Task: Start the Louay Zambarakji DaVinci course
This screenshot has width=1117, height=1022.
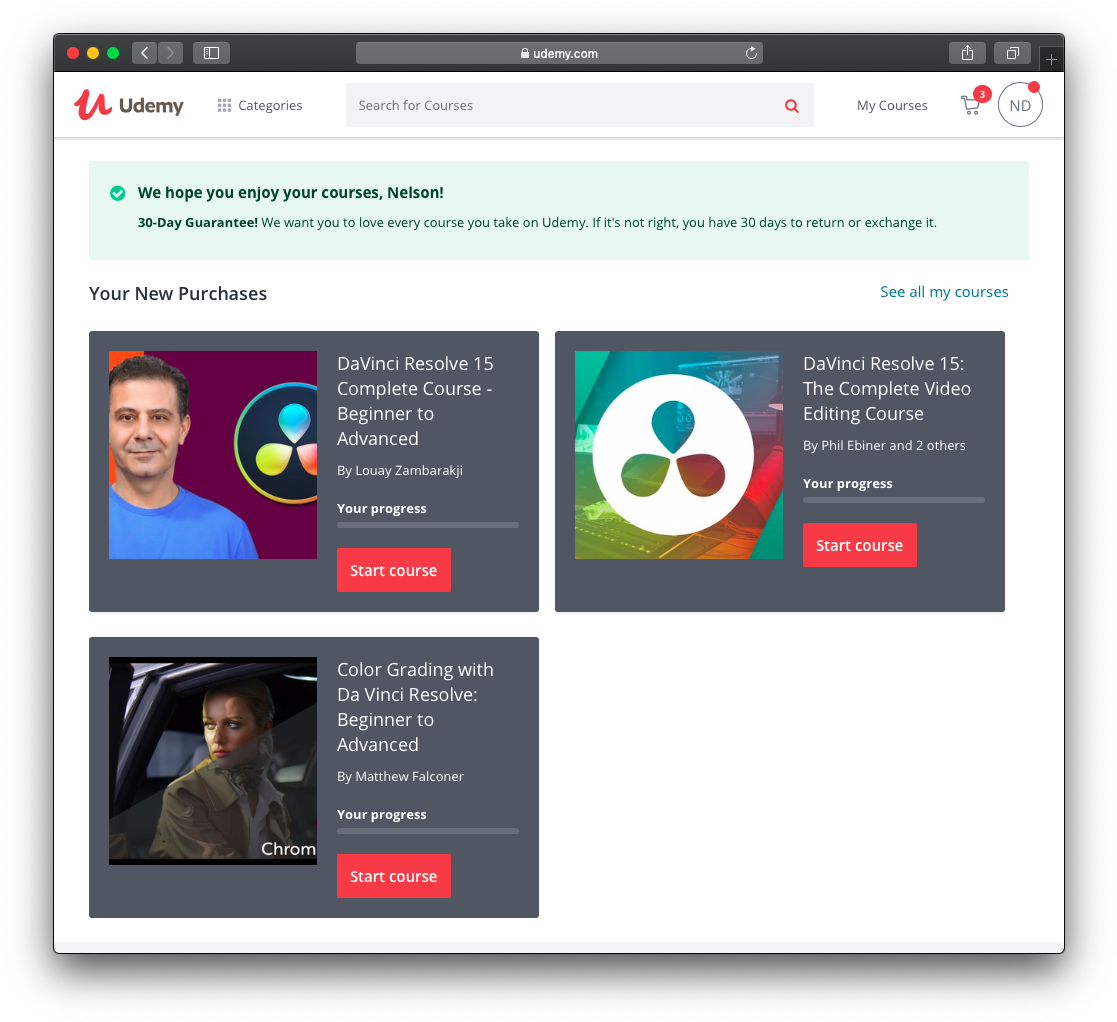Action: point(394,570)
